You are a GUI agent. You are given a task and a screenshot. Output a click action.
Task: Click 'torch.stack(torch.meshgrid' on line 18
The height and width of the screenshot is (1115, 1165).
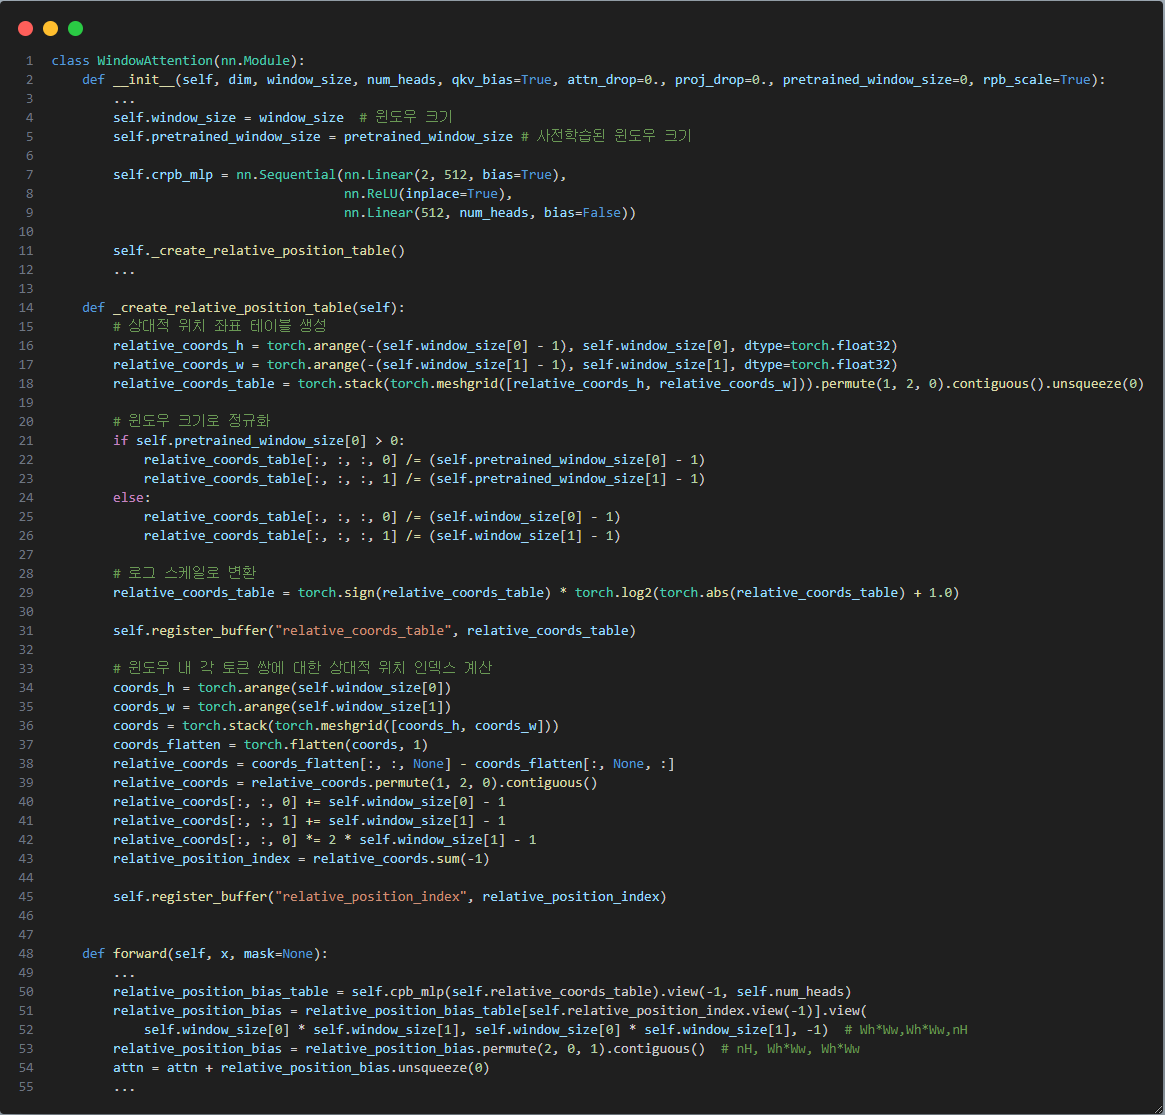point(401,383)
